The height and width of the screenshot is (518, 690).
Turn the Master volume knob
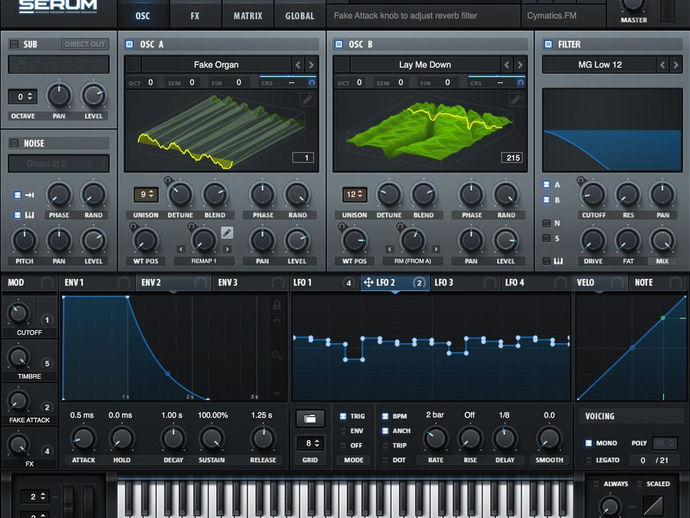point(633,4)
